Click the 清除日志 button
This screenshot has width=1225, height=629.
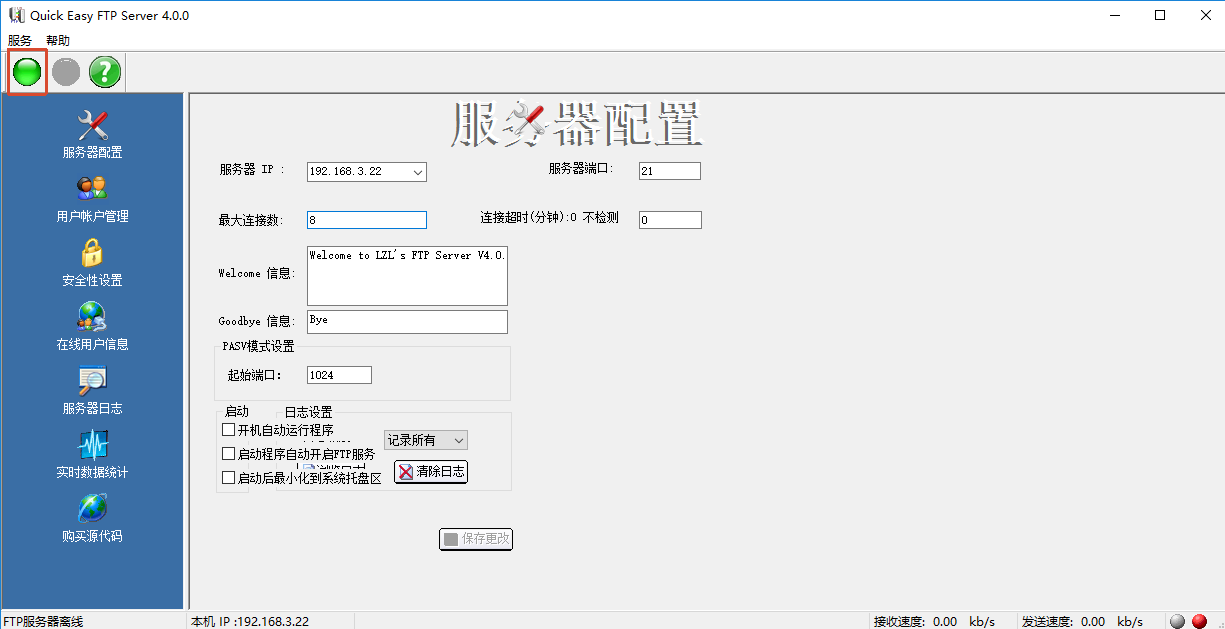pyautogui.click(x=431, y=472)
